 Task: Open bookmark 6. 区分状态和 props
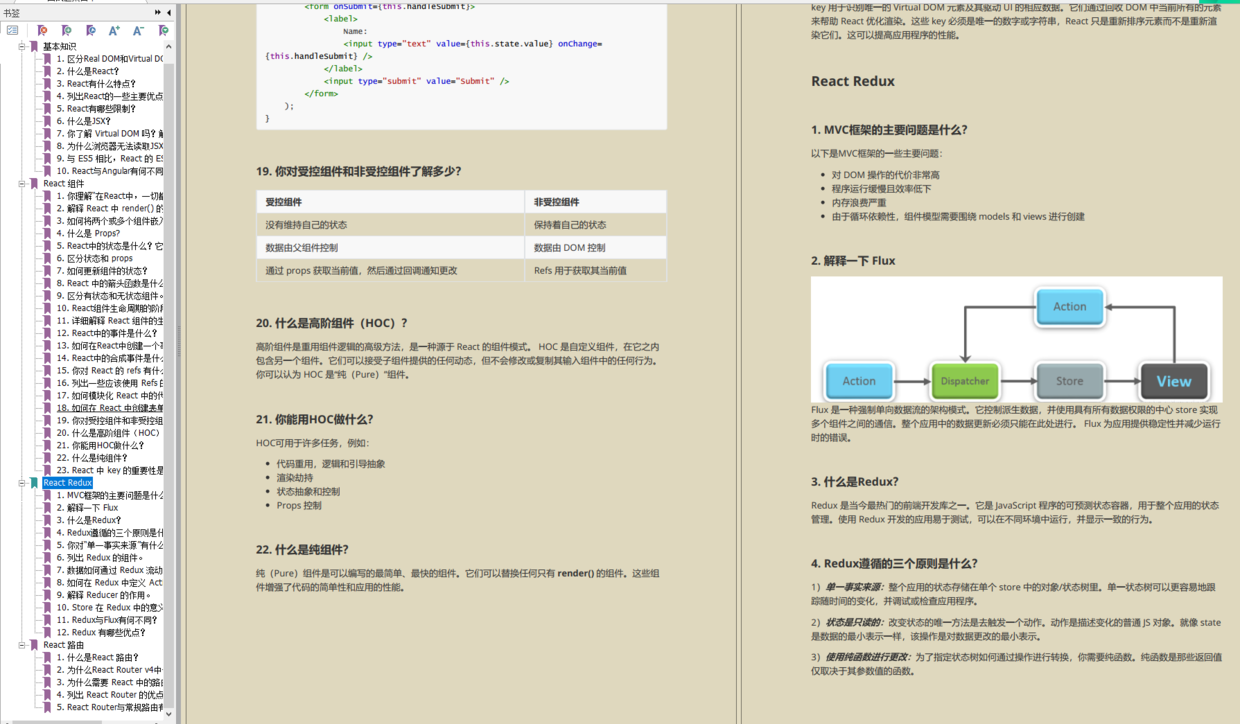point(94,258)
